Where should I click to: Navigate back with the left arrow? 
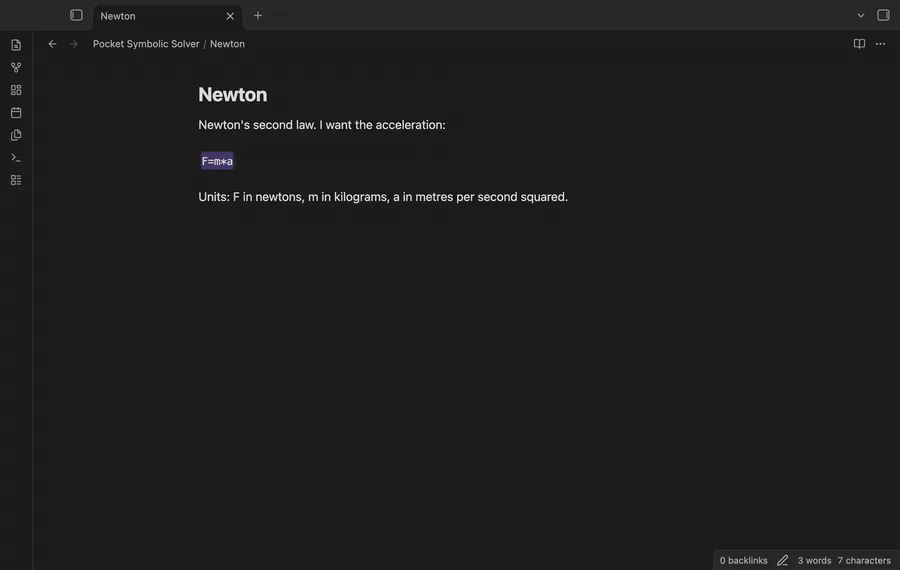coord(52,44)
